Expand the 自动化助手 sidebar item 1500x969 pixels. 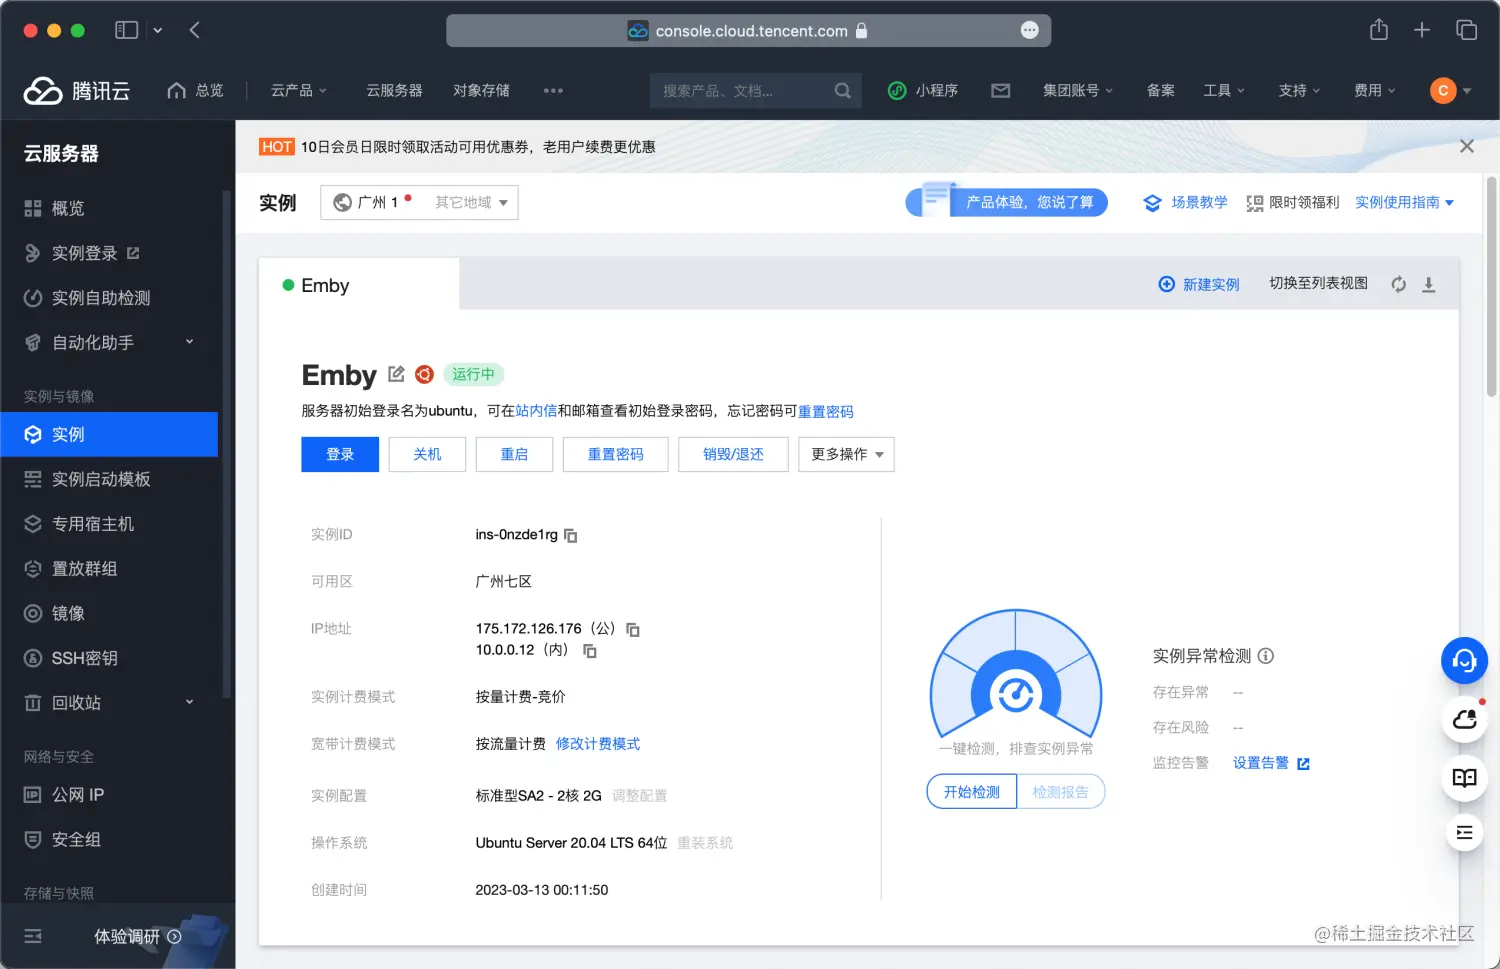pos(109,342)
